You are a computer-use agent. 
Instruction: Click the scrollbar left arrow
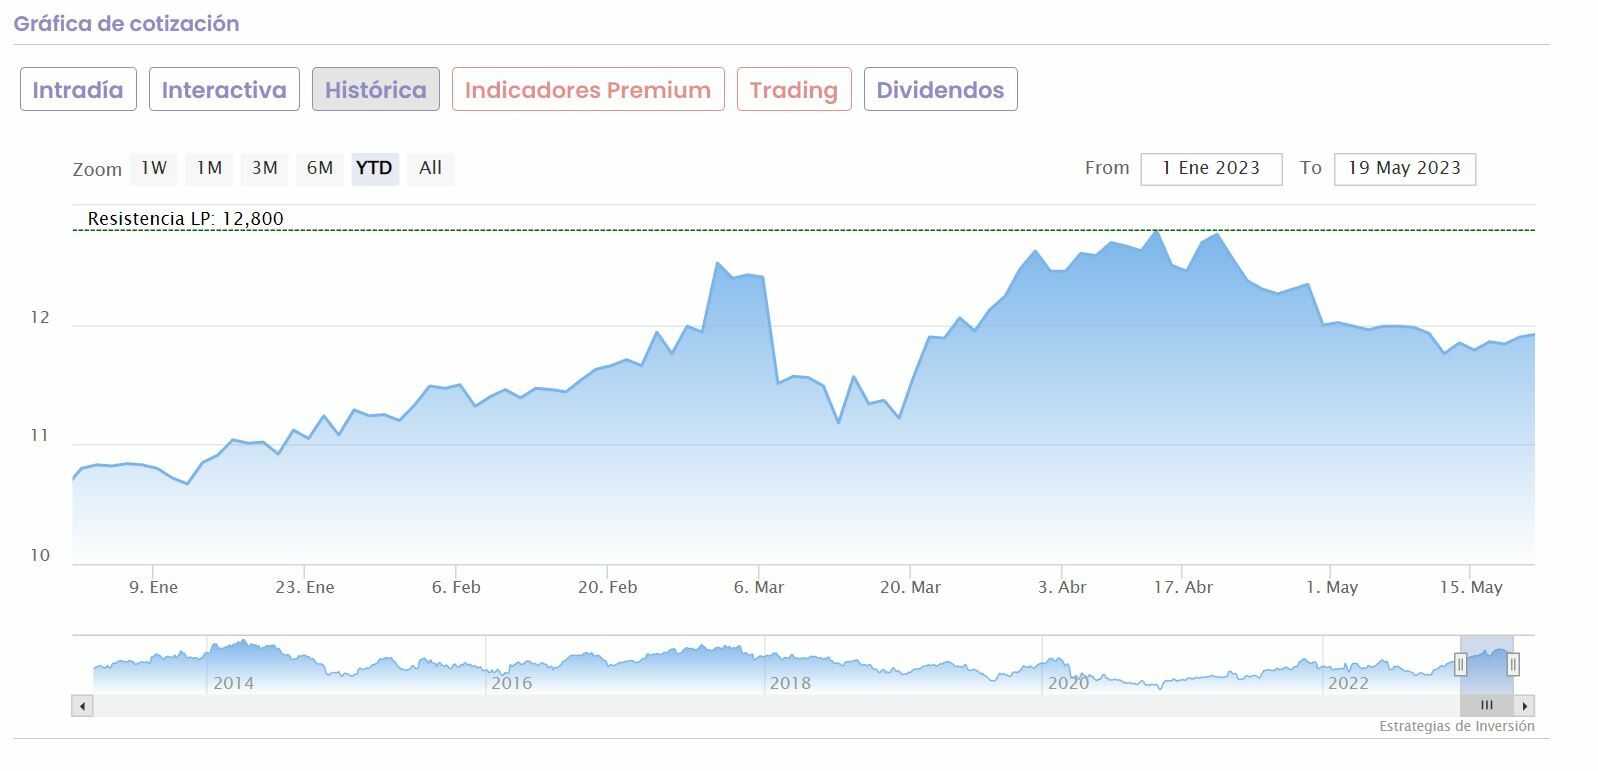coord(83,706)
